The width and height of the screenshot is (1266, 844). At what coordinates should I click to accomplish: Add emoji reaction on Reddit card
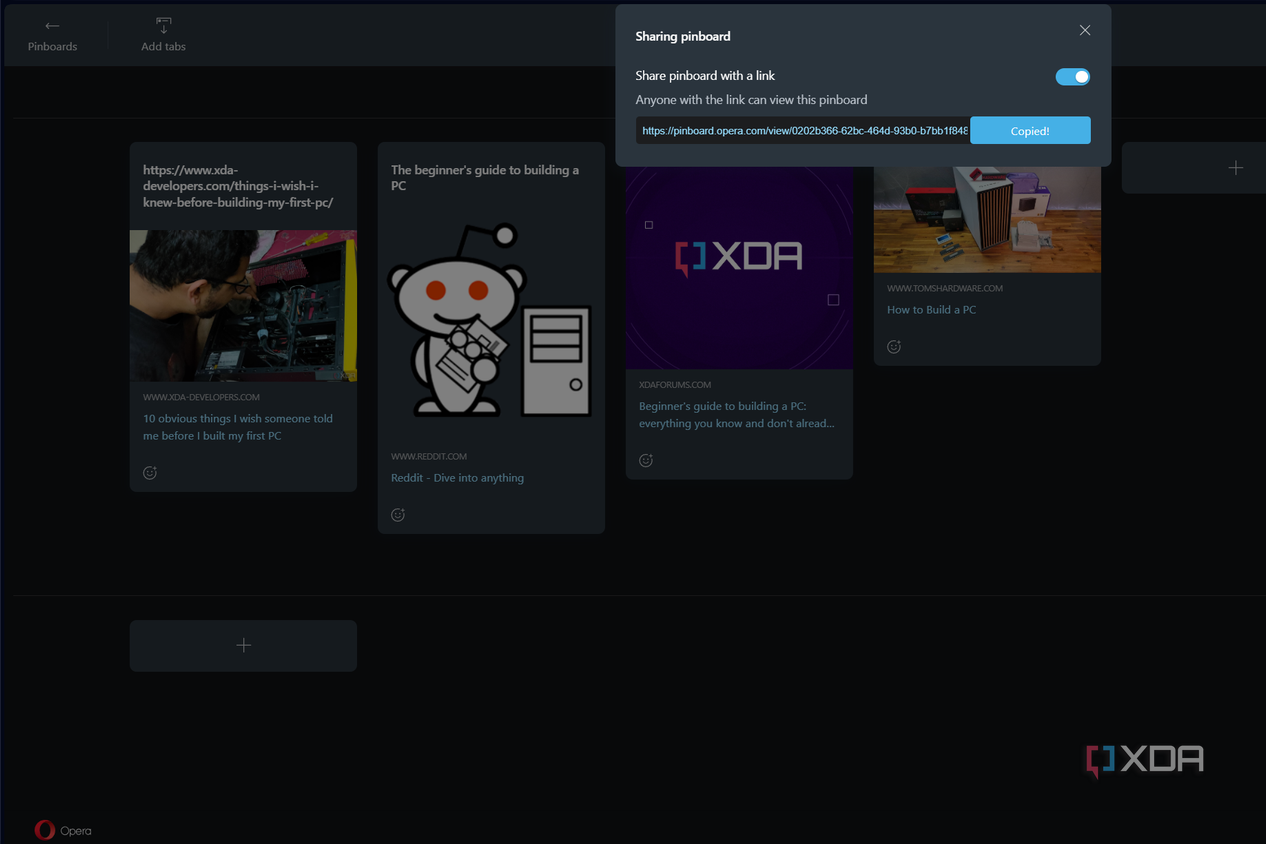click(x=398, y=515)
